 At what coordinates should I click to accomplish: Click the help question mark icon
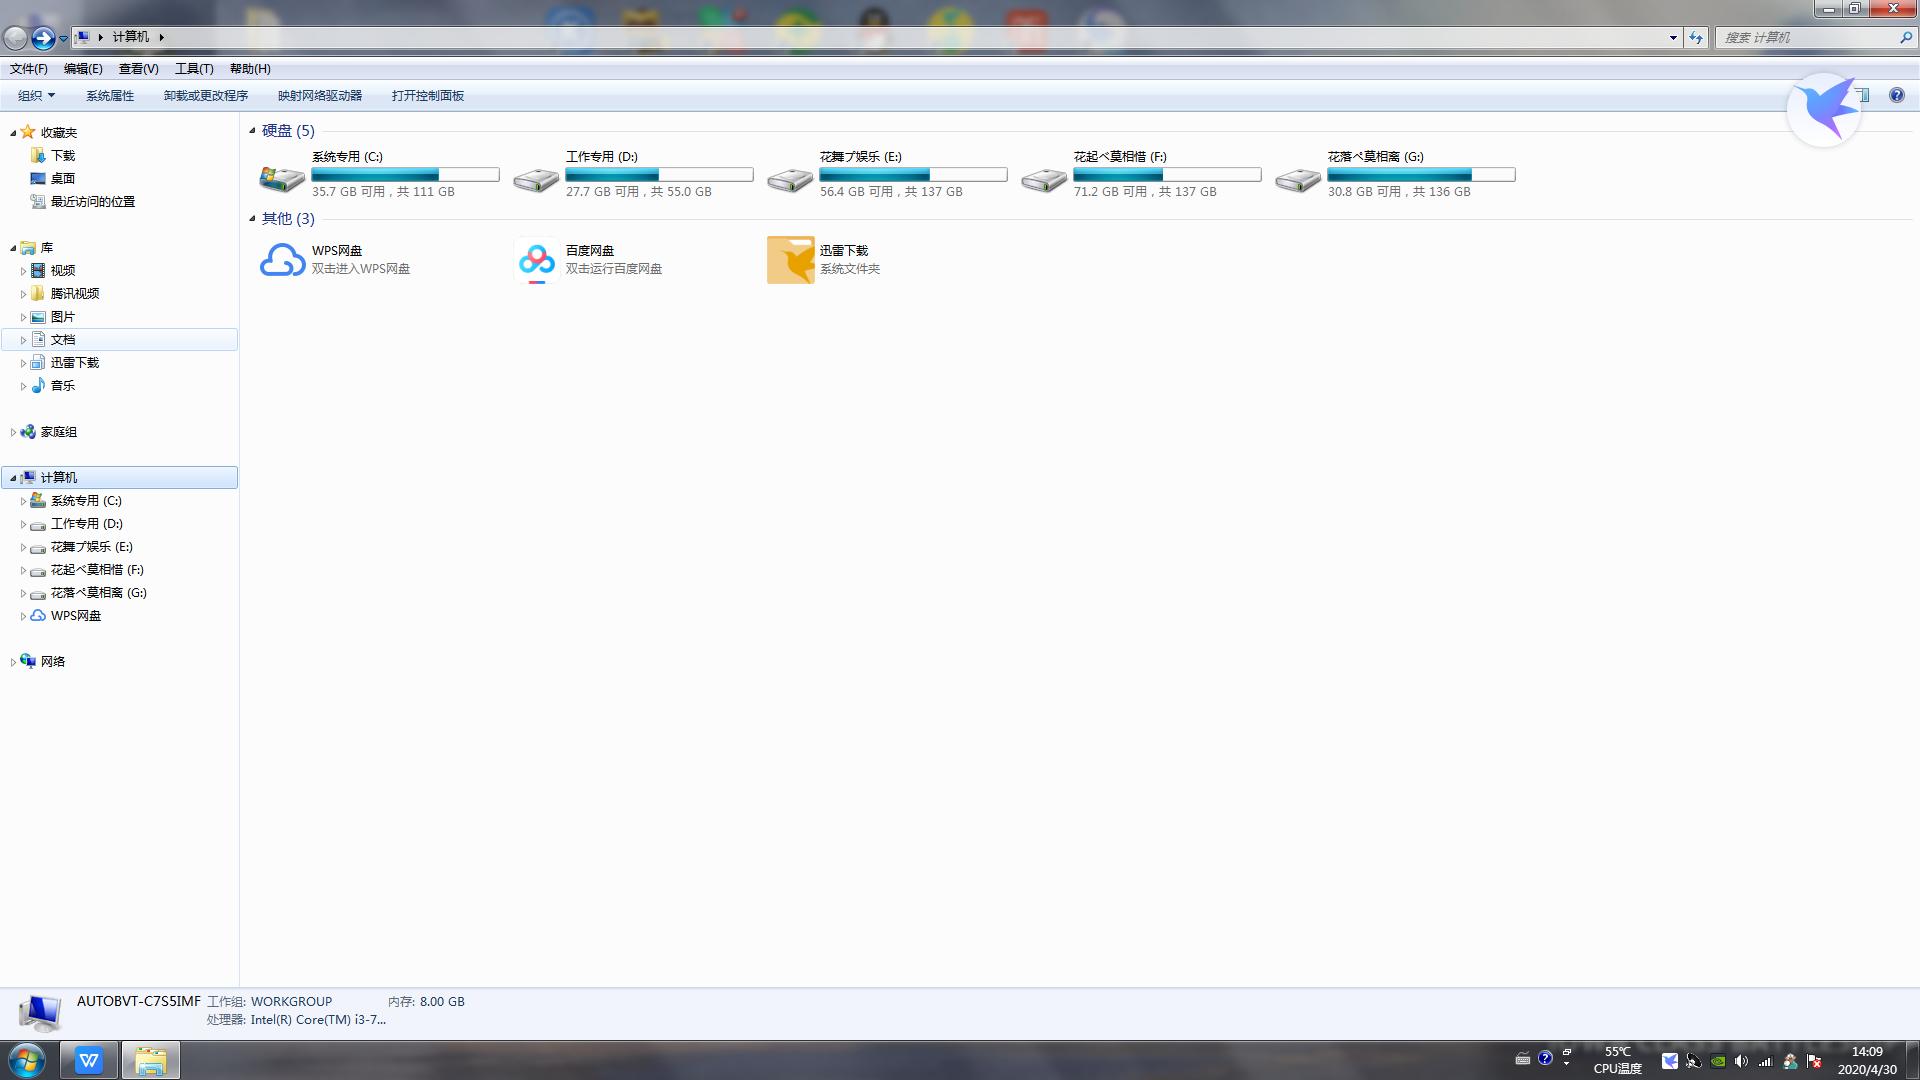click(1896, 96)
